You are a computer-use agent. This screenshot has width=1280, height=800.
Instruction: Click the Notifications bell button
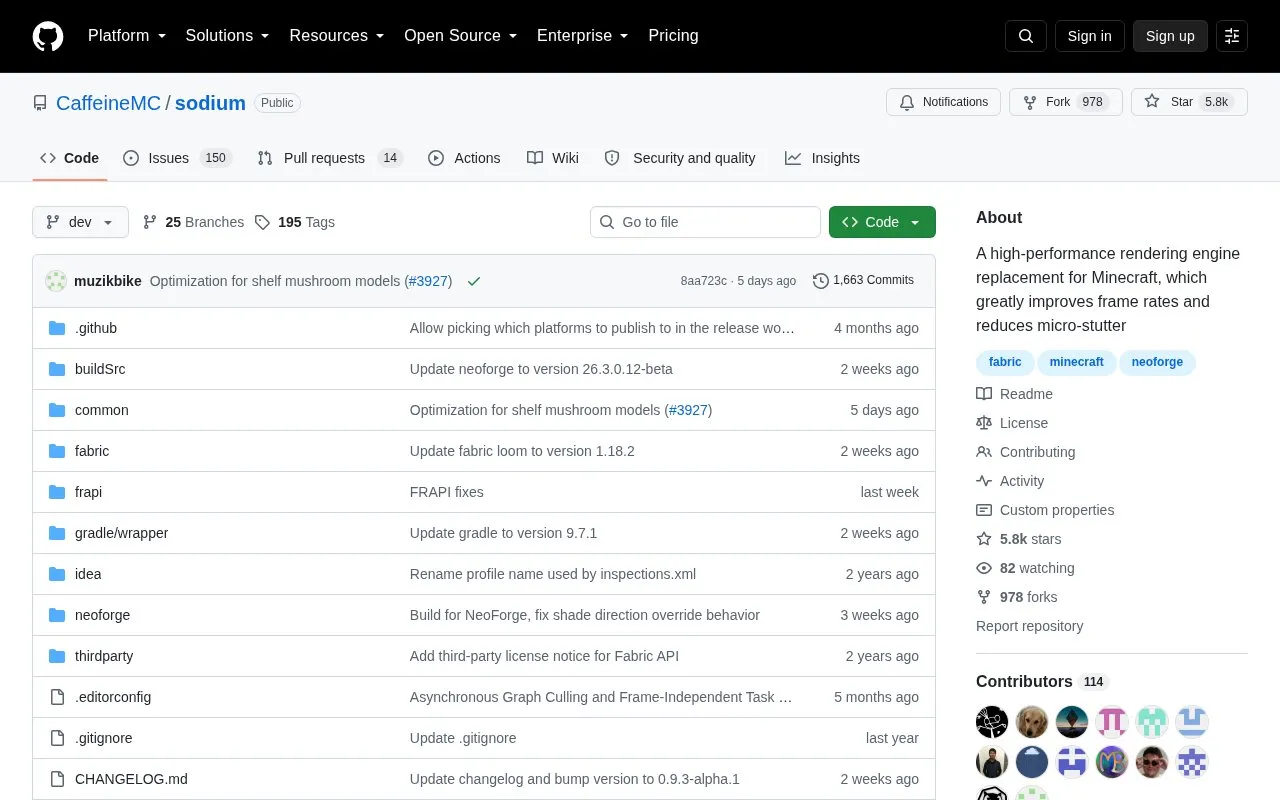click(x=943, y=102)
